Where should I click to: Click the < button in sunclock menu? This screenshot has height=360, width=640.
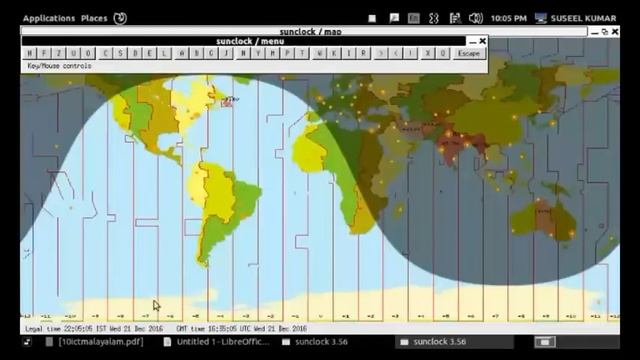pos(396,53)
